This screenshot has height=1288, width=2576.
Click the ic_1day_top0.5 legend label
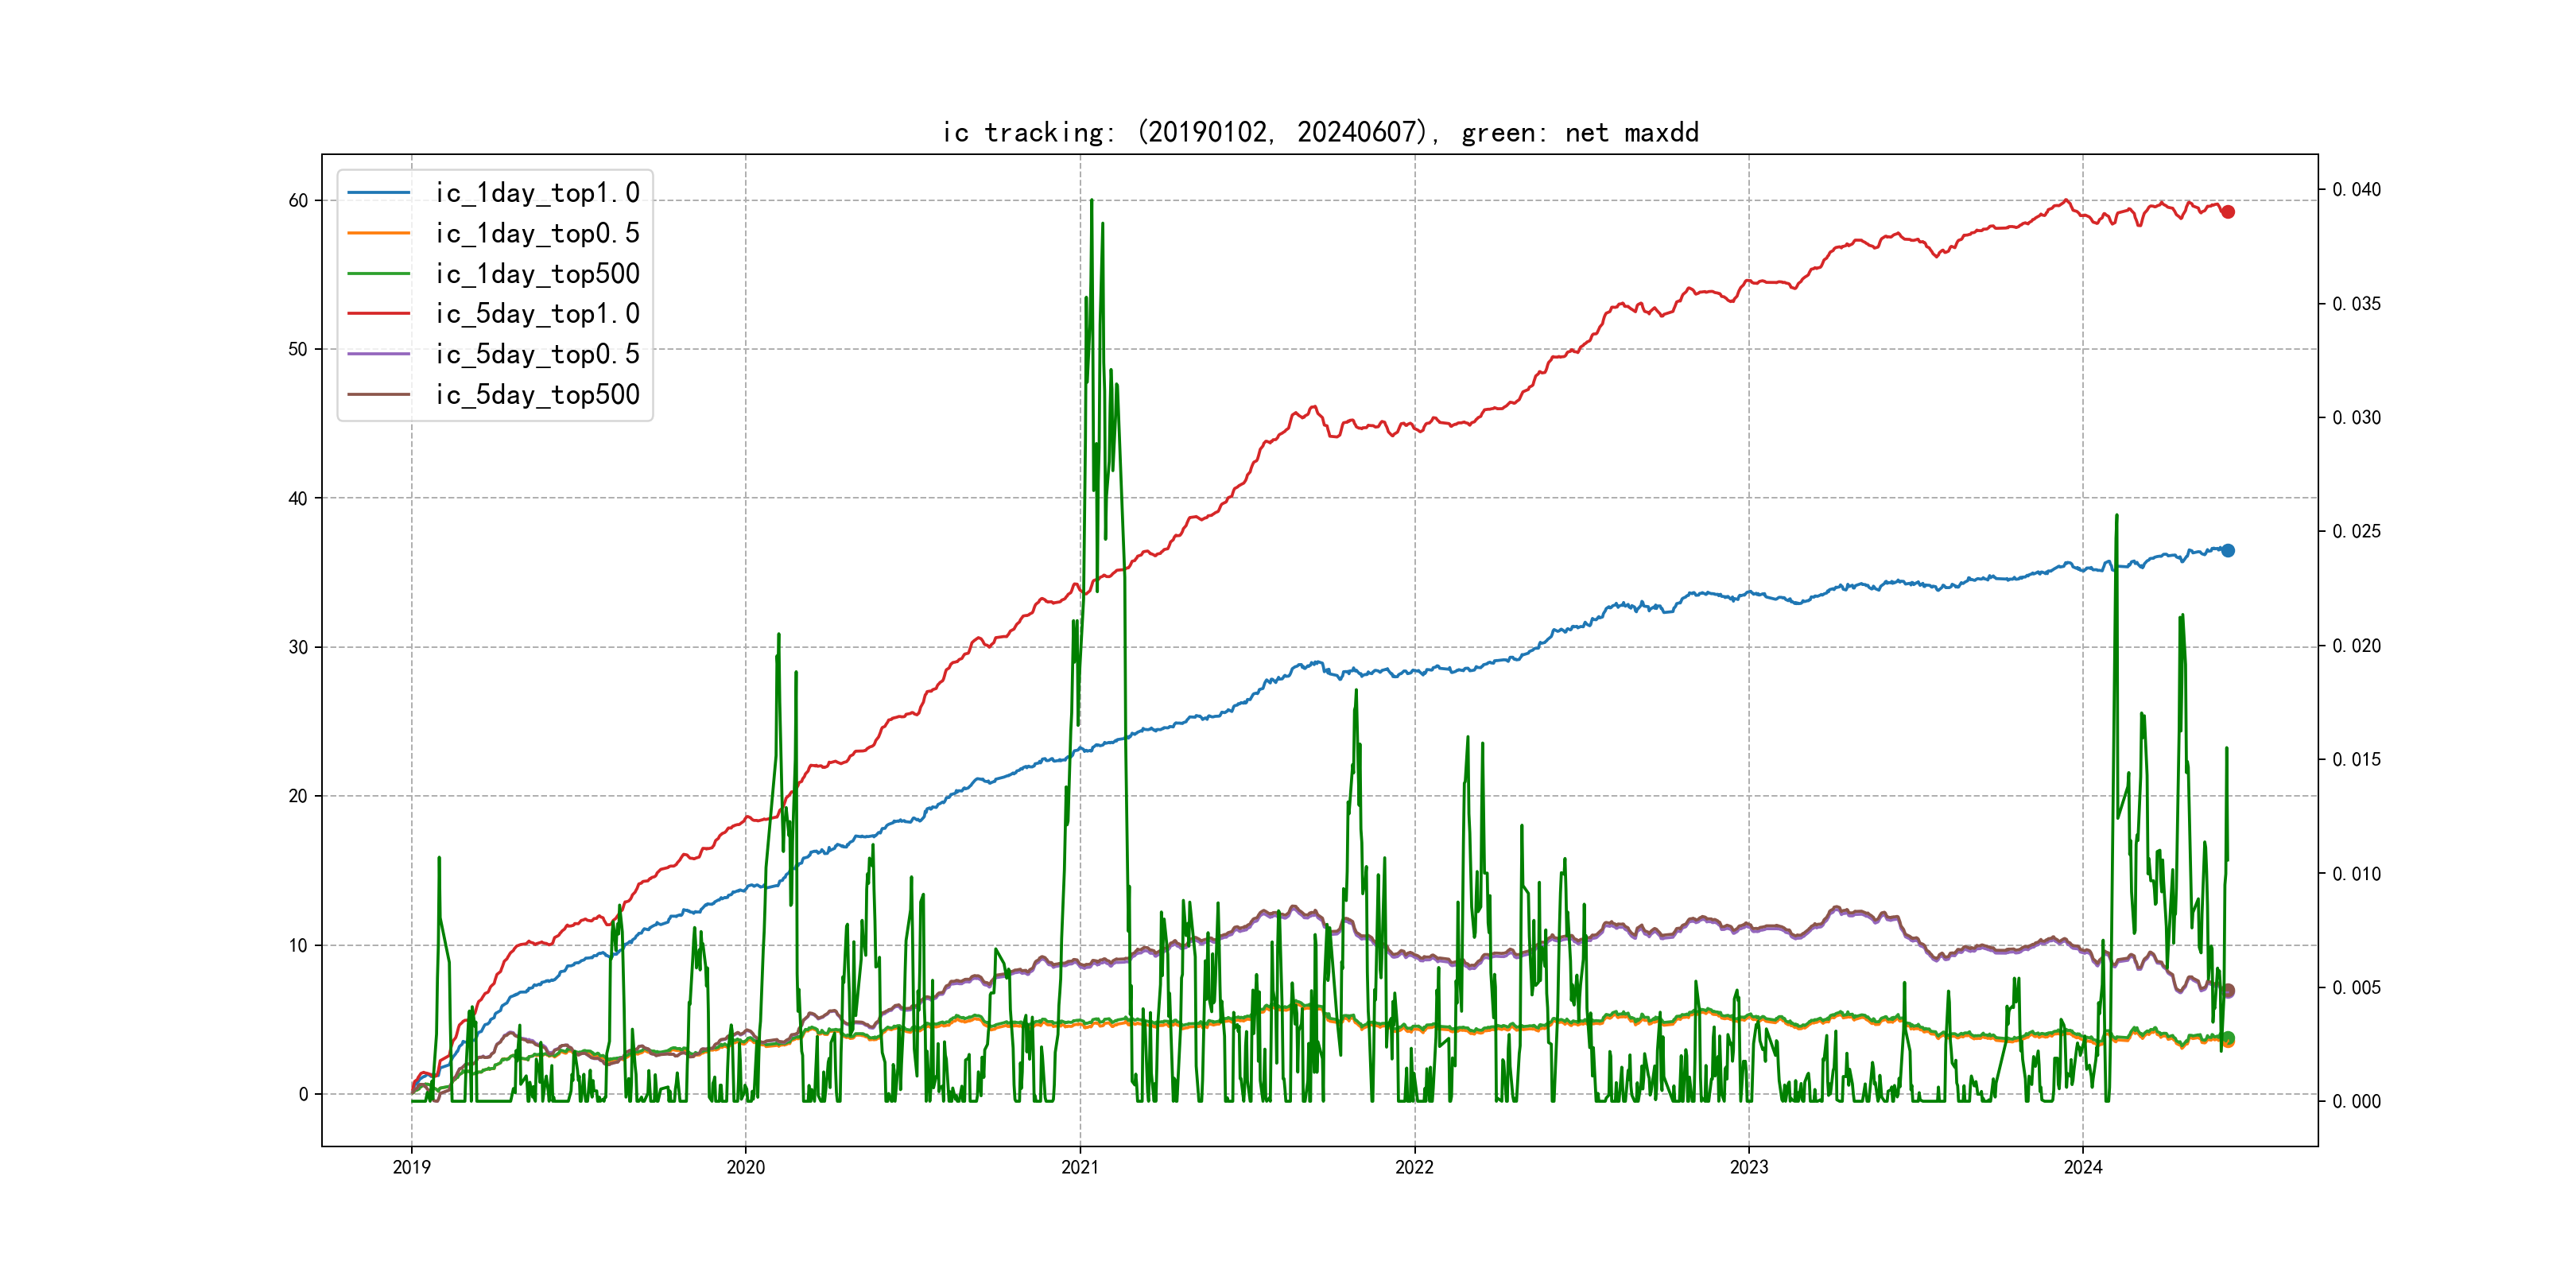537,233
